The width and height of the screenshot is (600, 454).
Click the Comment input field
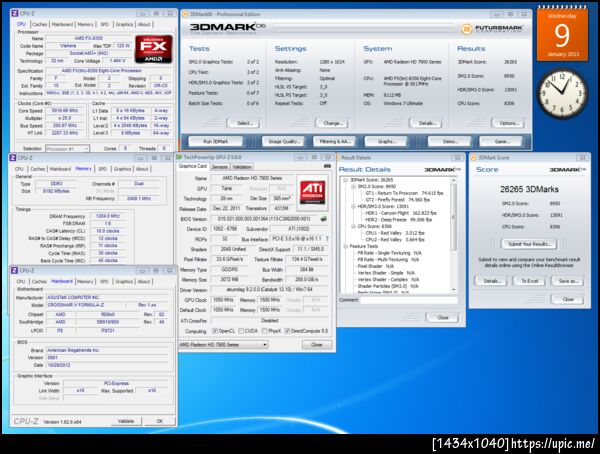coord(408,300)
